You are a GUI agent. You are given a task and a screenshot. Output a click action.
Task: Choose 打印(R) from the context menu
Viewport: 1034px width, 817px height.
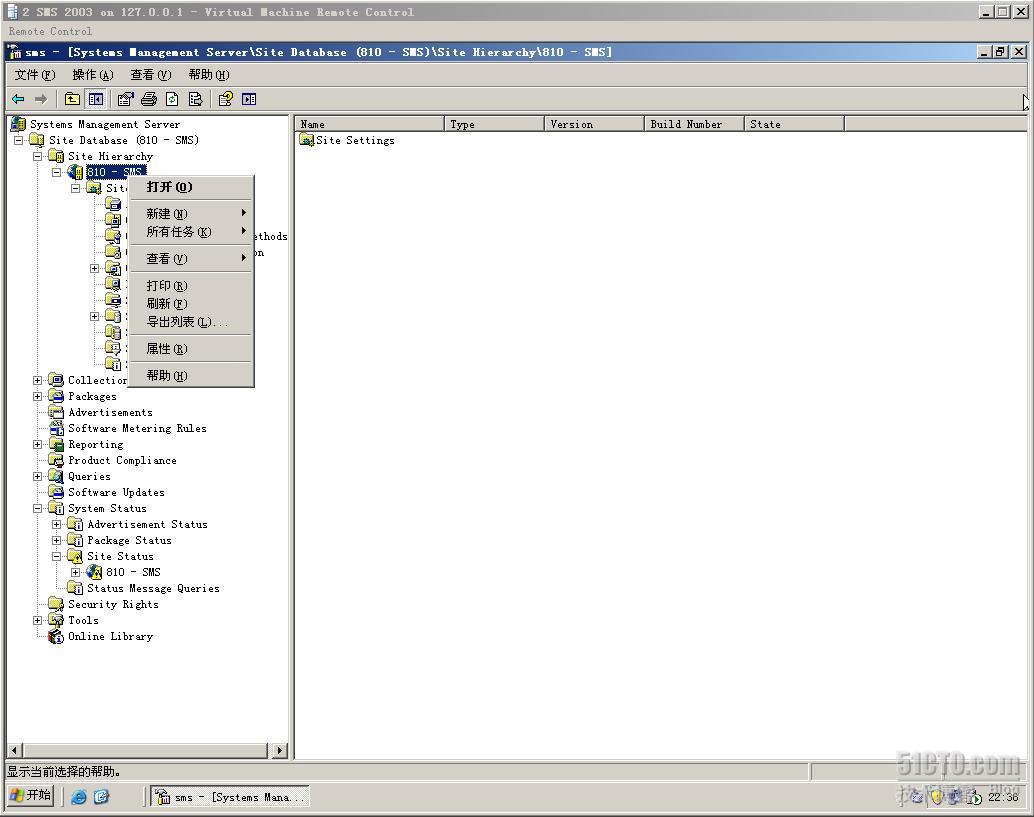(x=191, y=286)
